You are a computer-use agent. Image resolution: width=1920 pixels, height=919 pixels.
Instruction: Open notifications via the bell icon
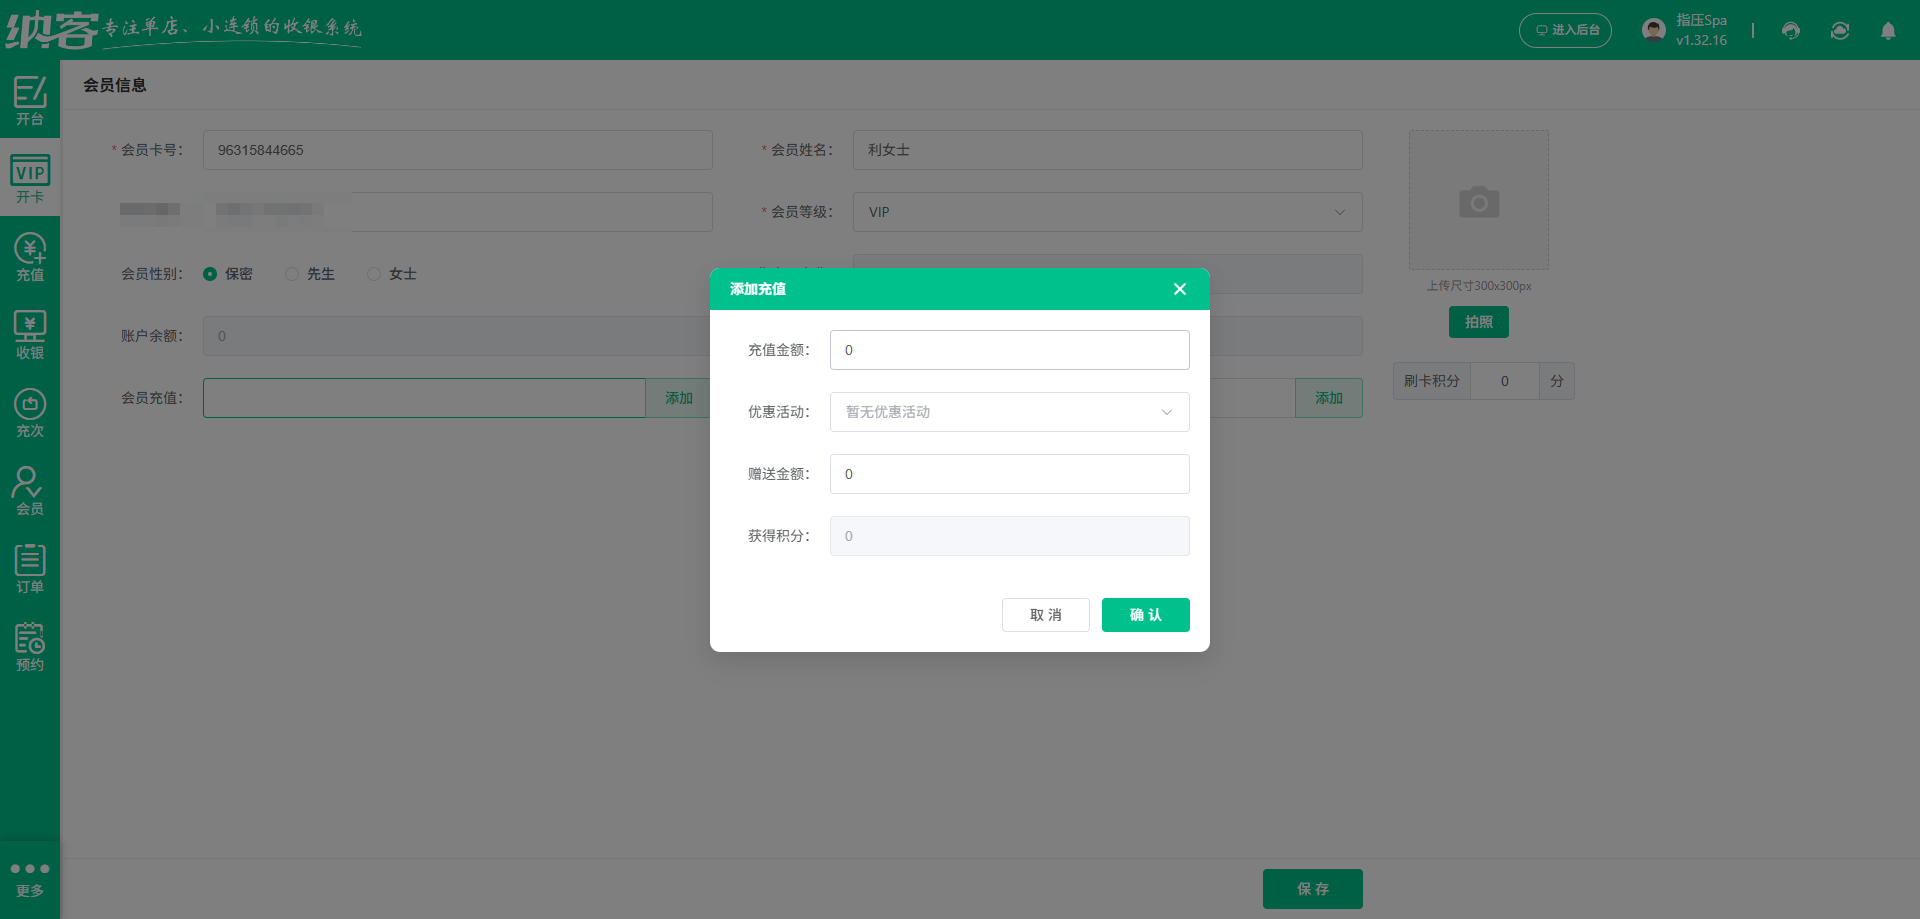click(x=1888, y=31)
